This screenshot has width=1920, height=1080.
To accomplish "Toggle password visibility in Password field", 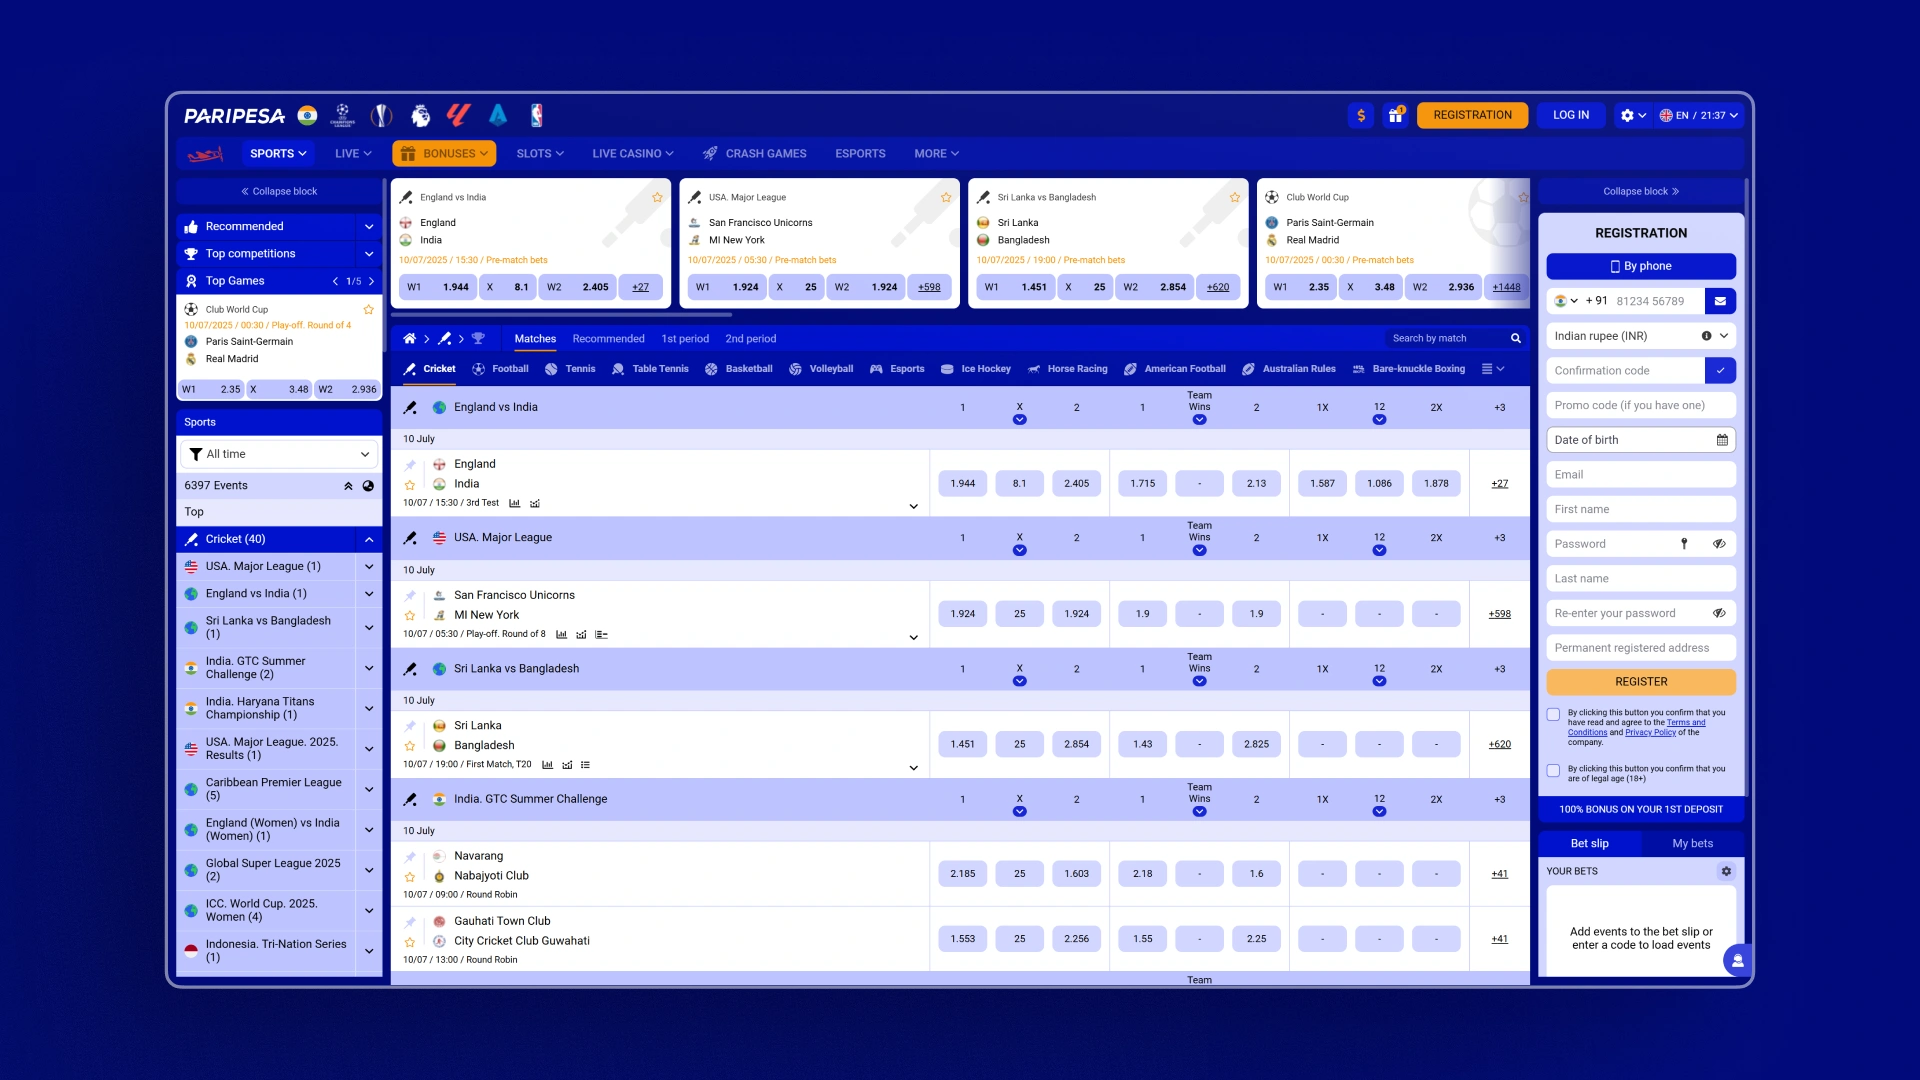I will pyautogui.click(x=1719, y=544).
